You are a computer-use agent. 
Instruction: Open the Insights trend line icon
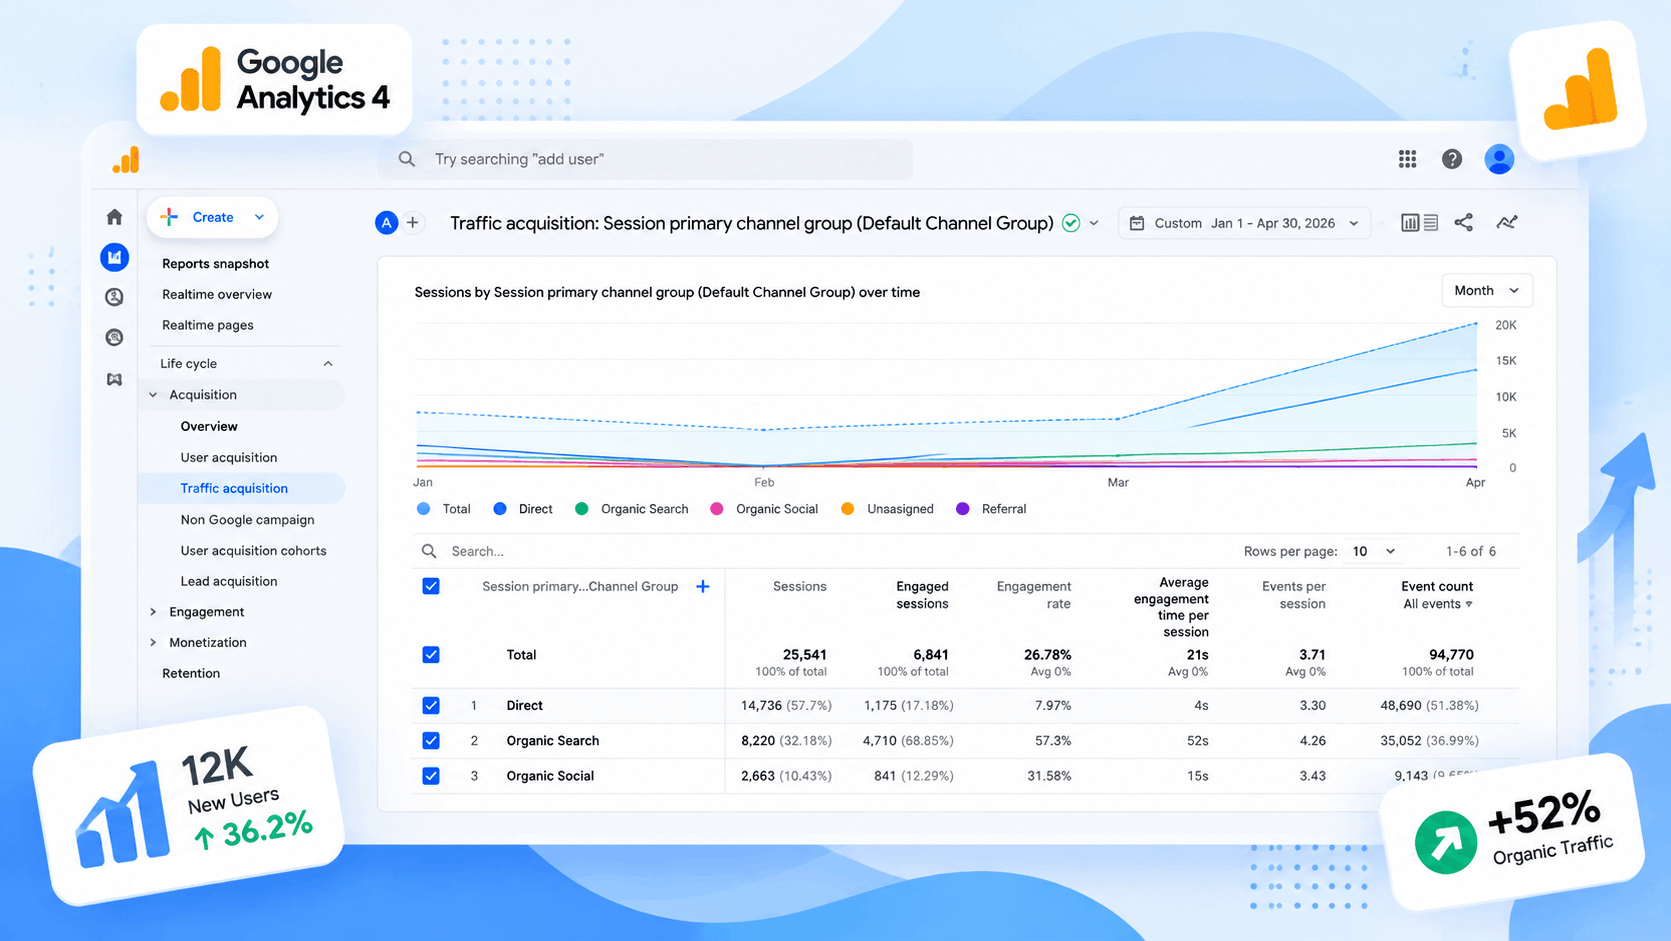click(1507, 223)
